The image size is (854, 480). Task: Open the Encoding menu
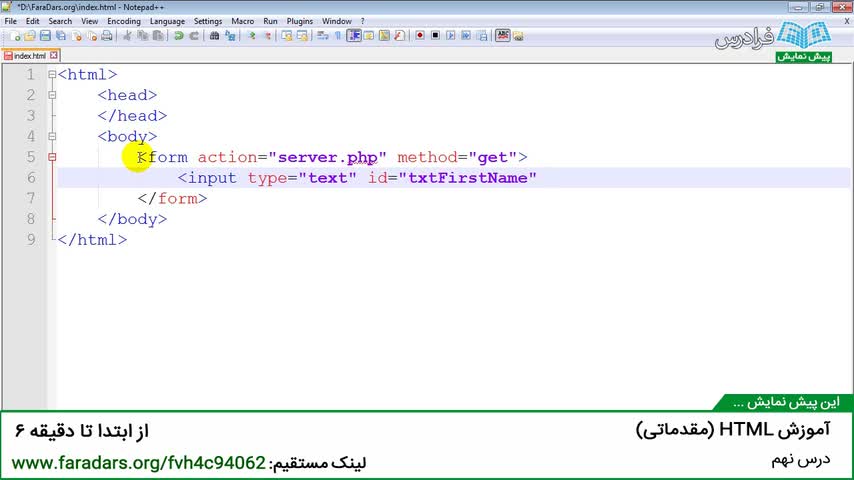[124, 21]
